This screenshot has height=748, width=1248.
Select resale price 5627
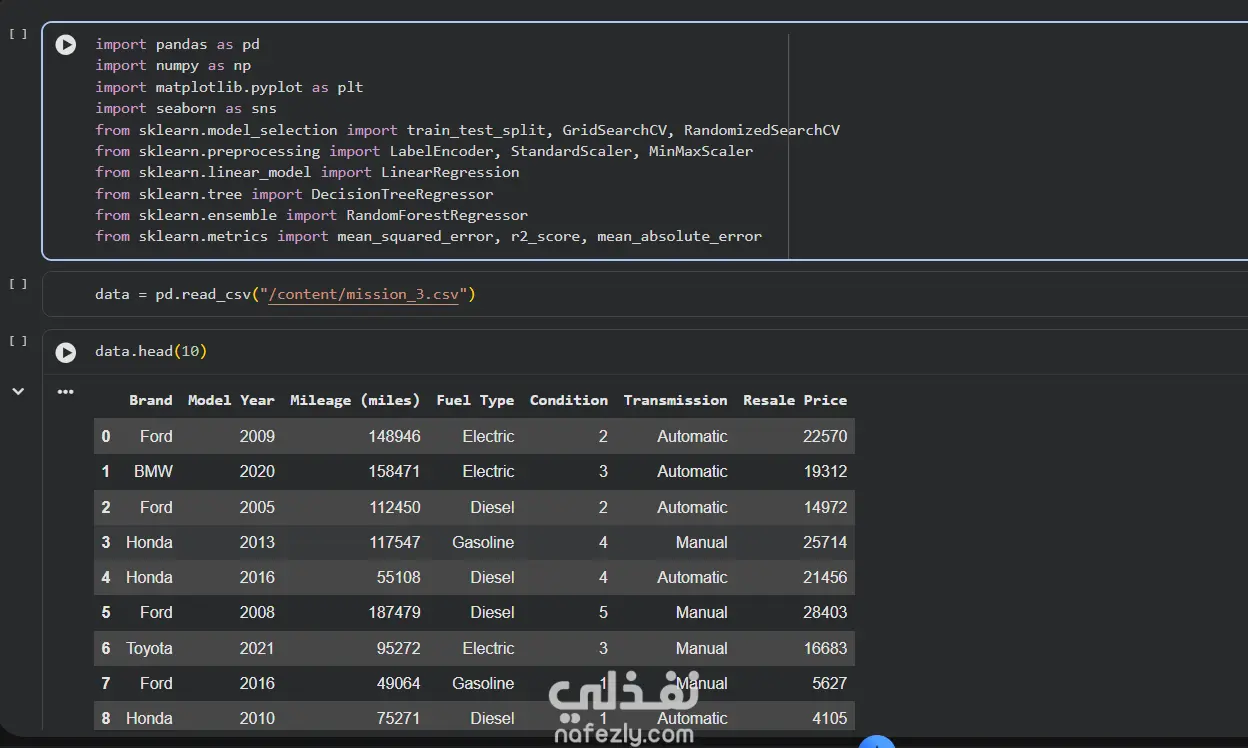tap(830, 683)
